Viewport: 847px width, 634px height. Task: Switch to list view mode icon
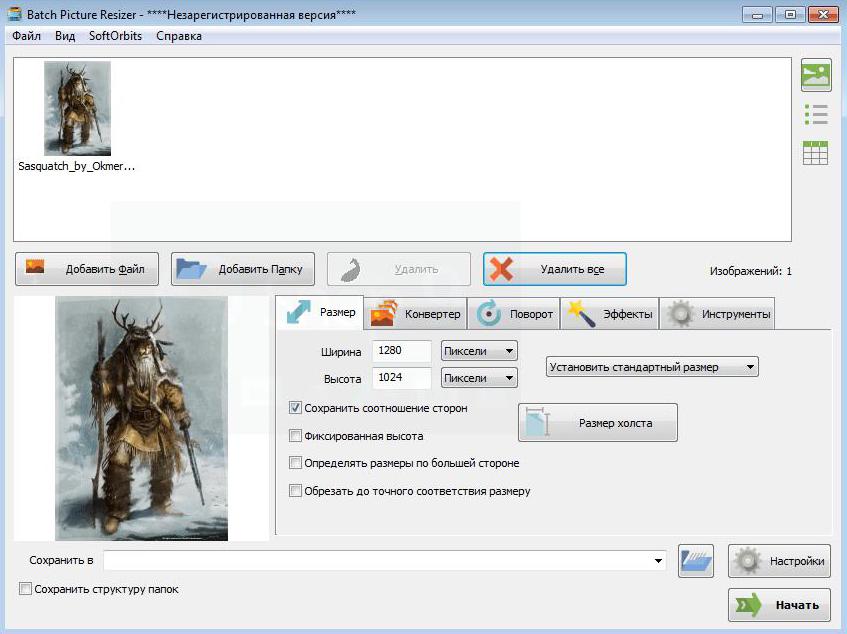coord(816,114)
